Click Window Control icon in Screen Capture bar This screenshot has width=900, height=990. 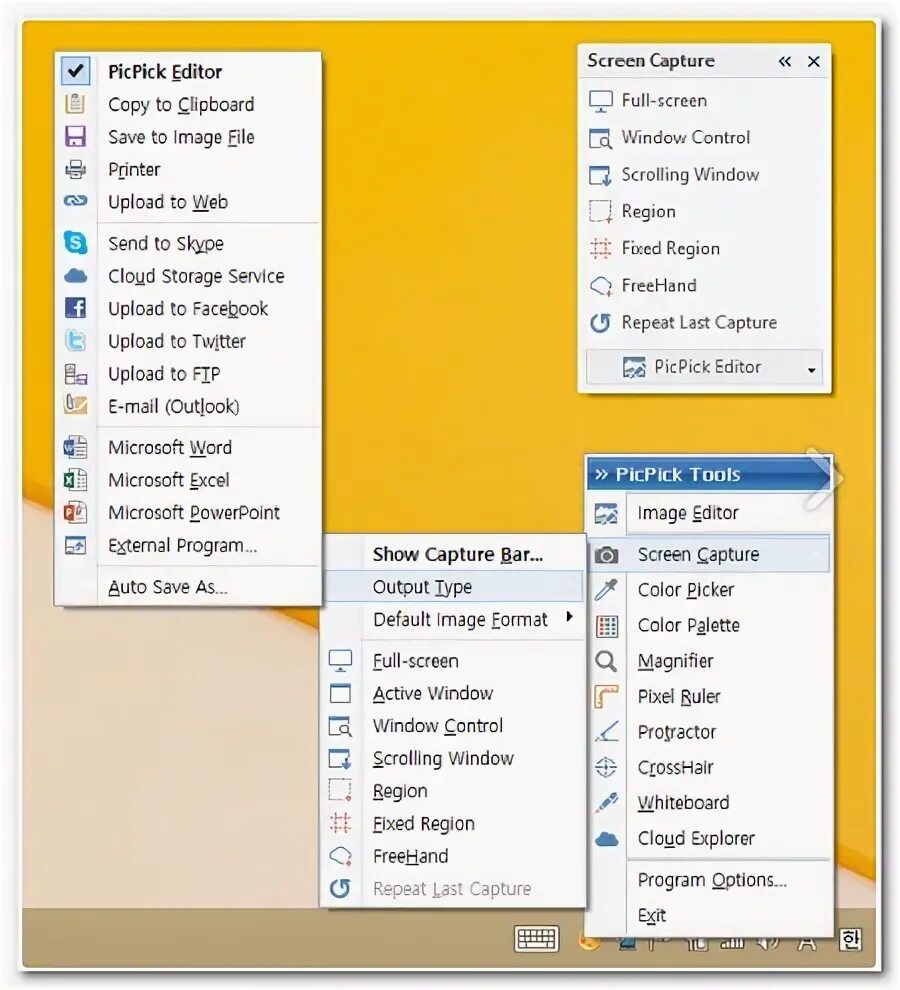point(600,138)
